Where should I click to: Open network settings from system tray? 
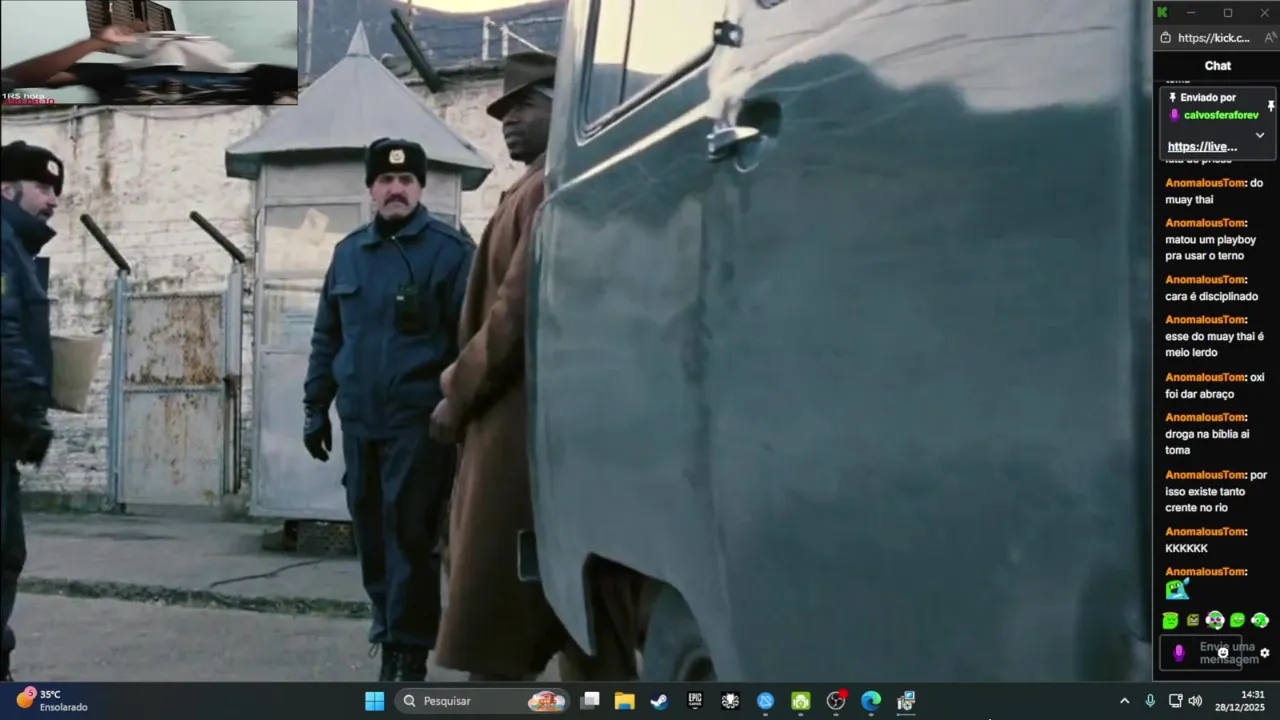1175,701
